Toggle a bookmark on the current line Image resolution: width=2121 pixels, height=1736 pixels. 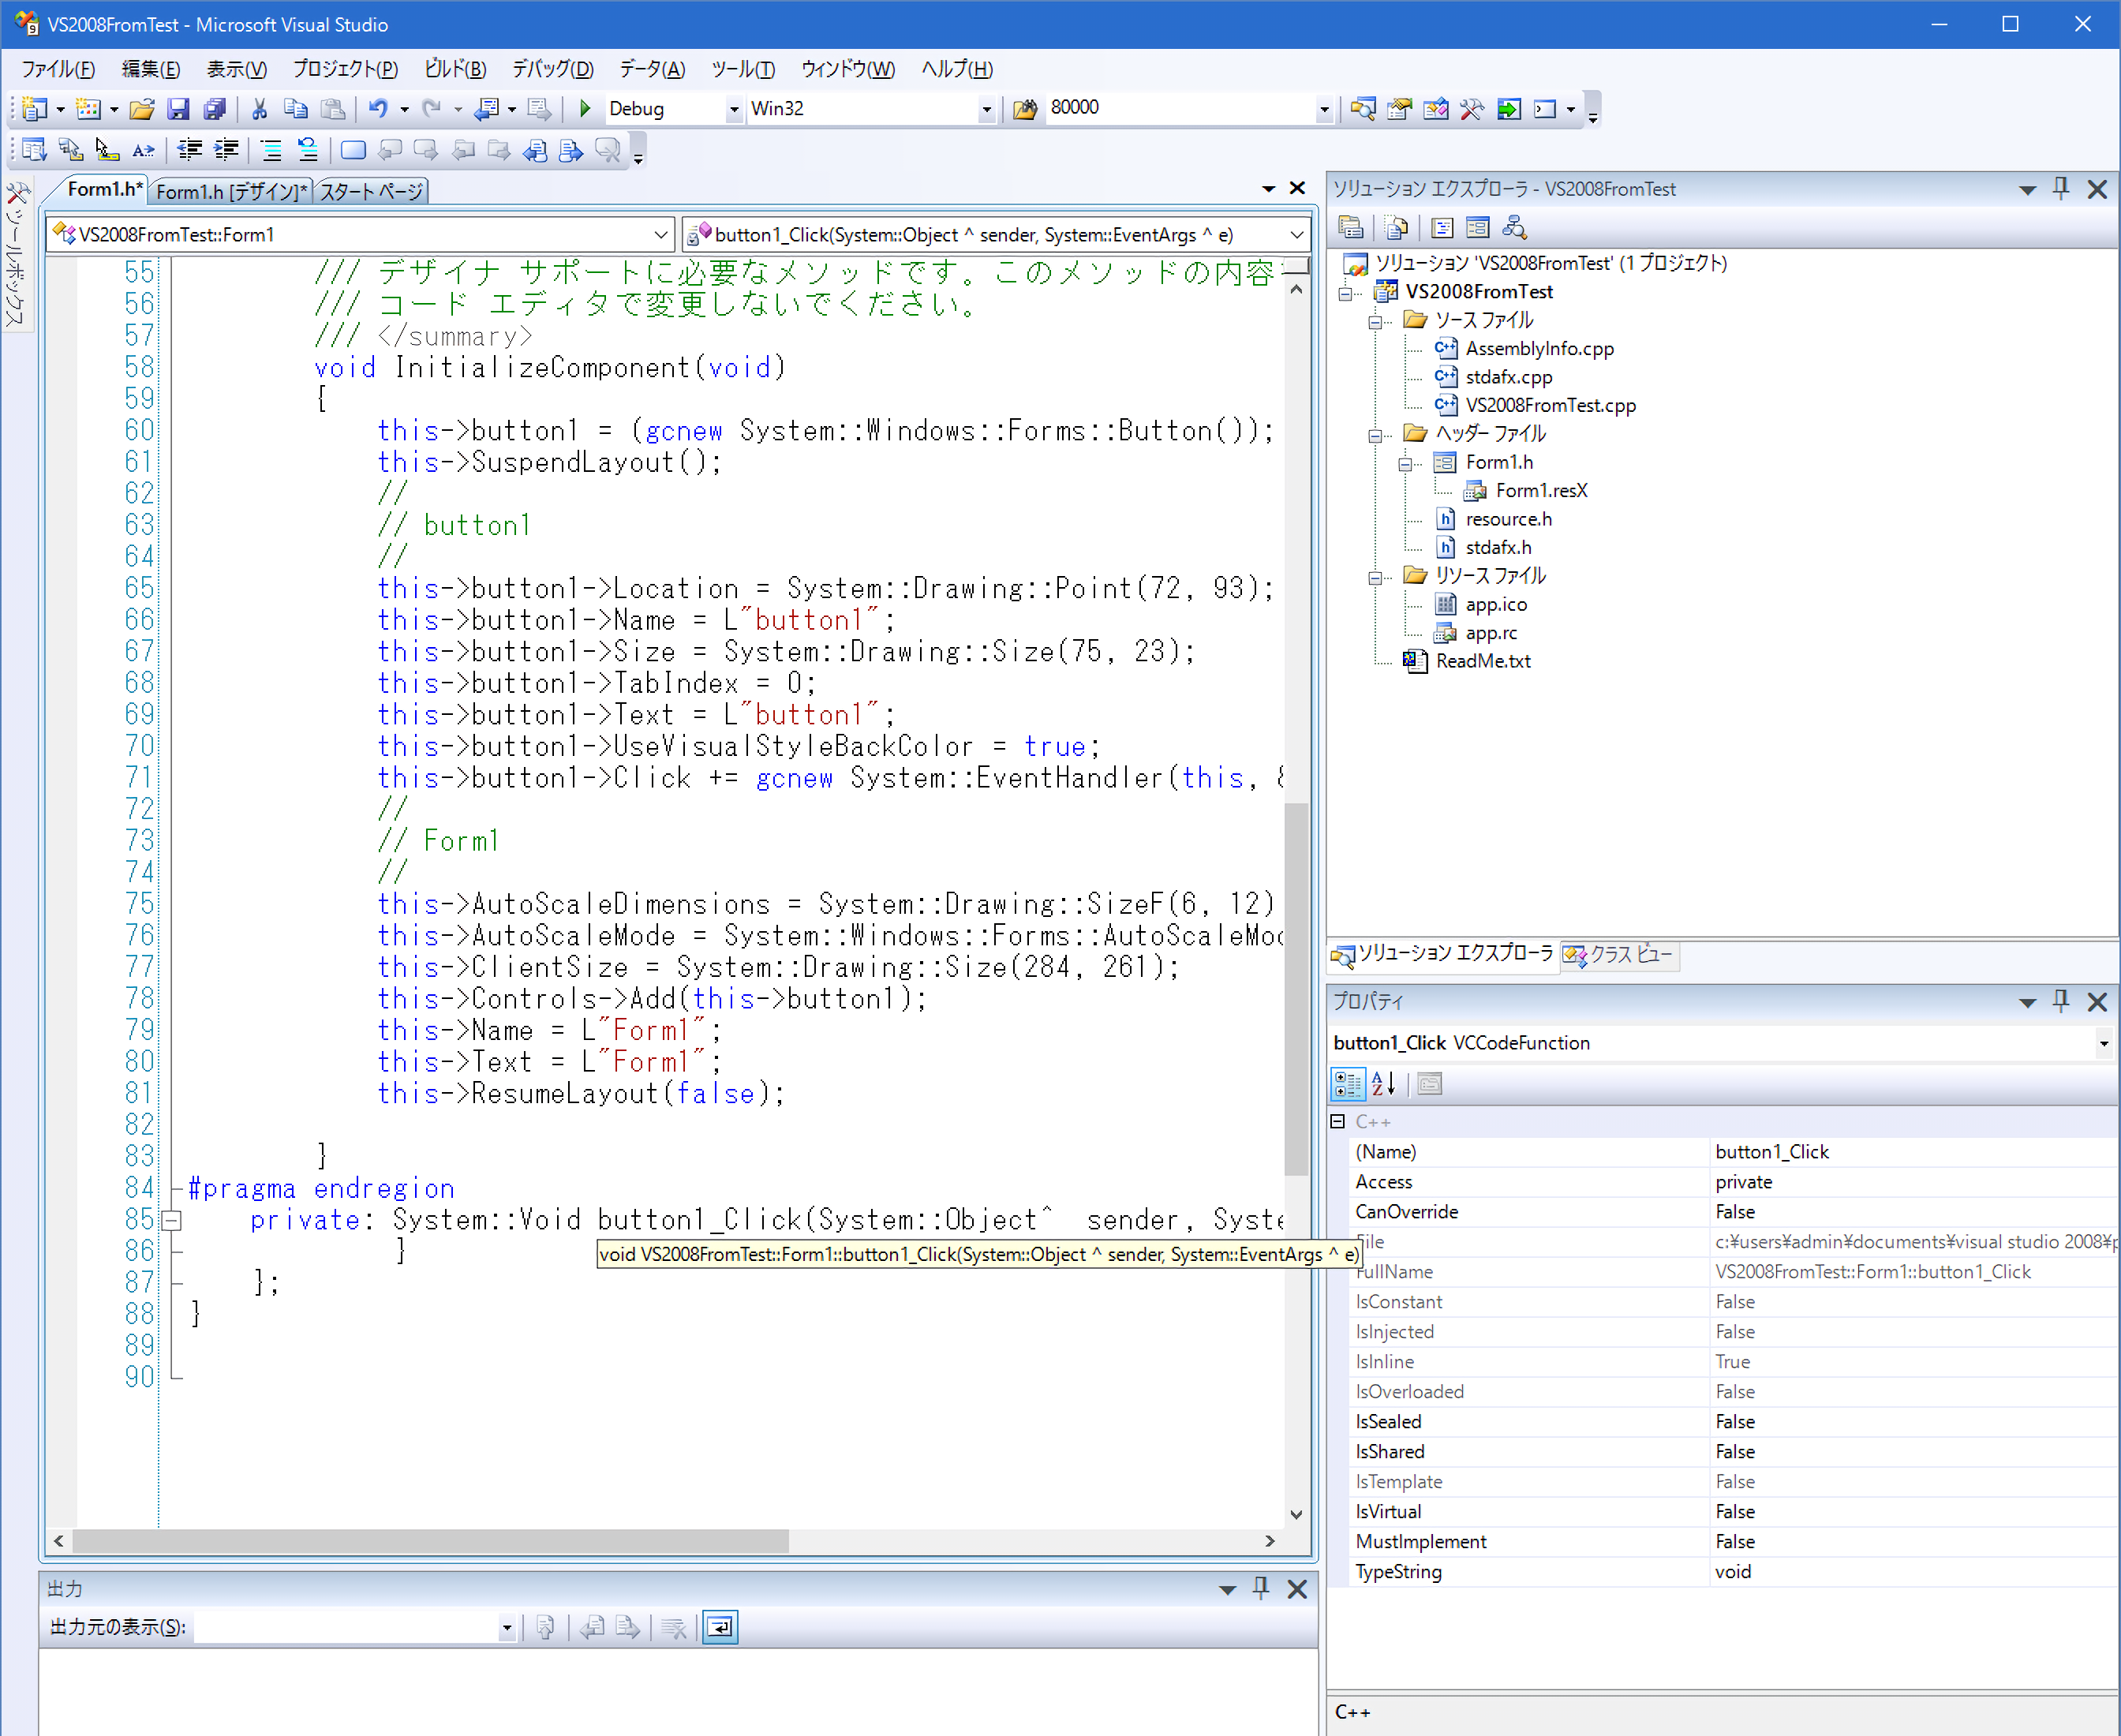(x=353, y=150)
